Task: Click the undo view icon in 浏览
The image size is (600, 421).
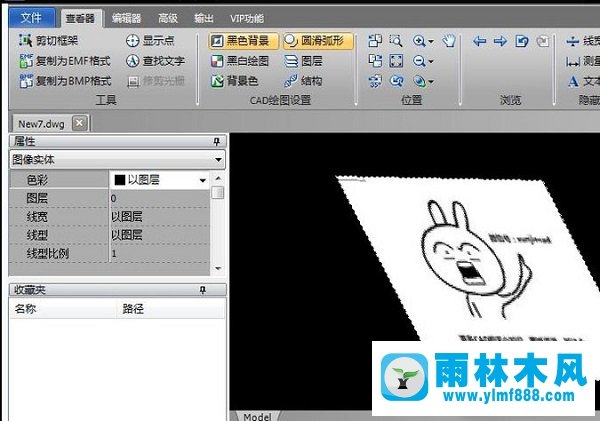Action: [522, 41]
